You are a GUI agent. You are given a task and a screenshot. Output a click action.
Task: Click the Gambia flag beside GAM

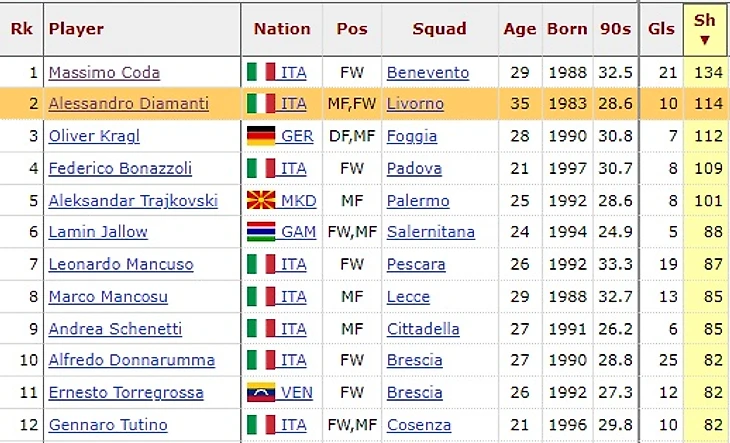[x=261, y=232]
